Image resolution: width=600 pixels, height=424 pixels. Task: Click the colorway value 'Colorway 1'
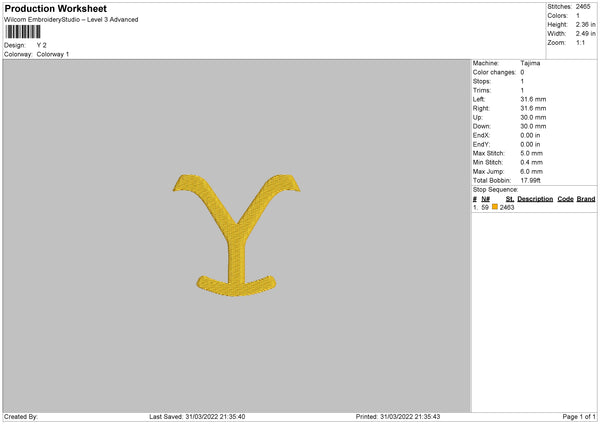(x=53, y=54)
